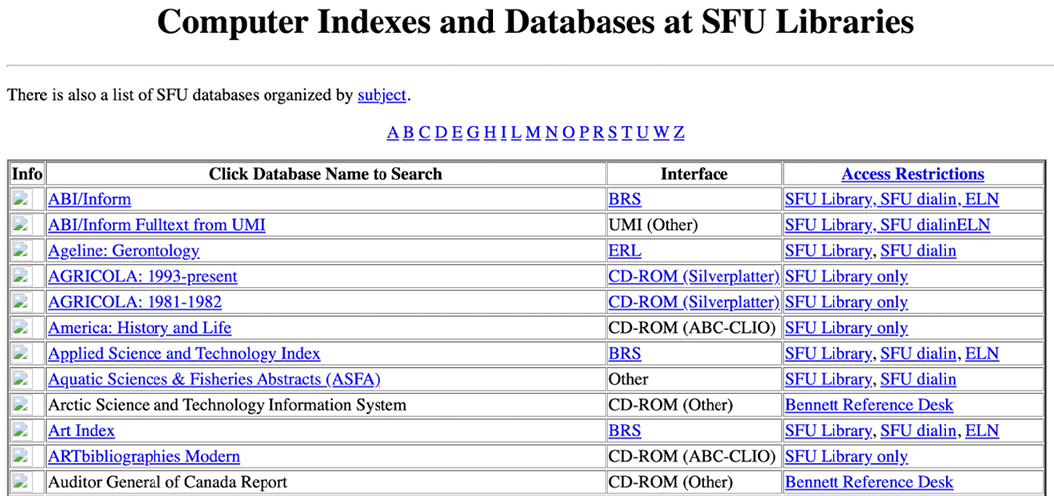
Task: Jump to letter N in the alphabet index
Action: 552,132
